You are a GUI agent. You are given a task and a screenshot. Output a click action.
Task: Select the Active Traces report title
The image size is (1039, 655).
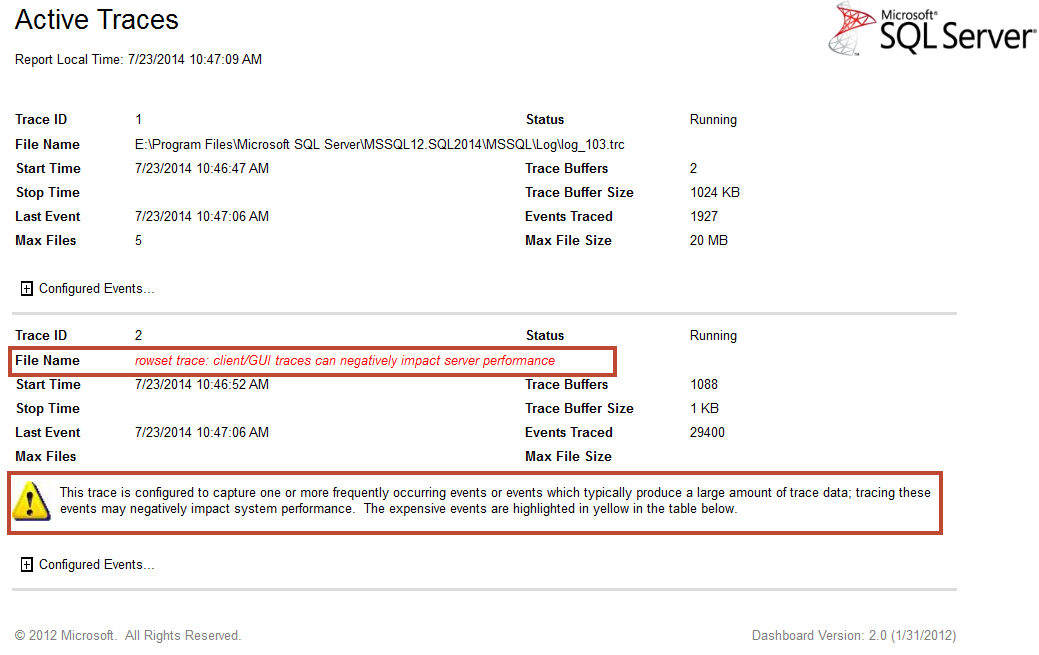pos(97,20)
